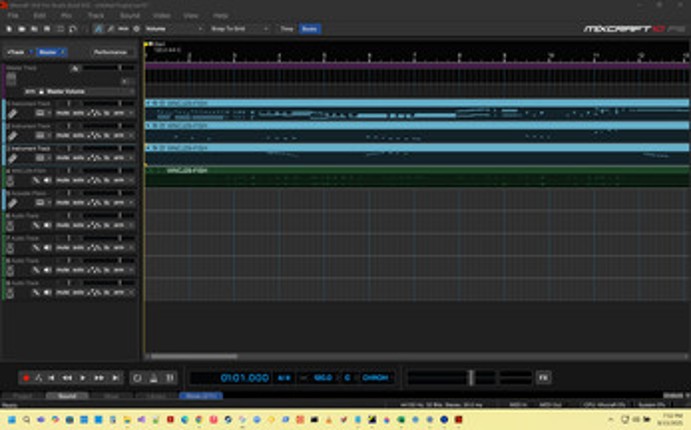Click the Time ruler button

click(x=286, y=29)
